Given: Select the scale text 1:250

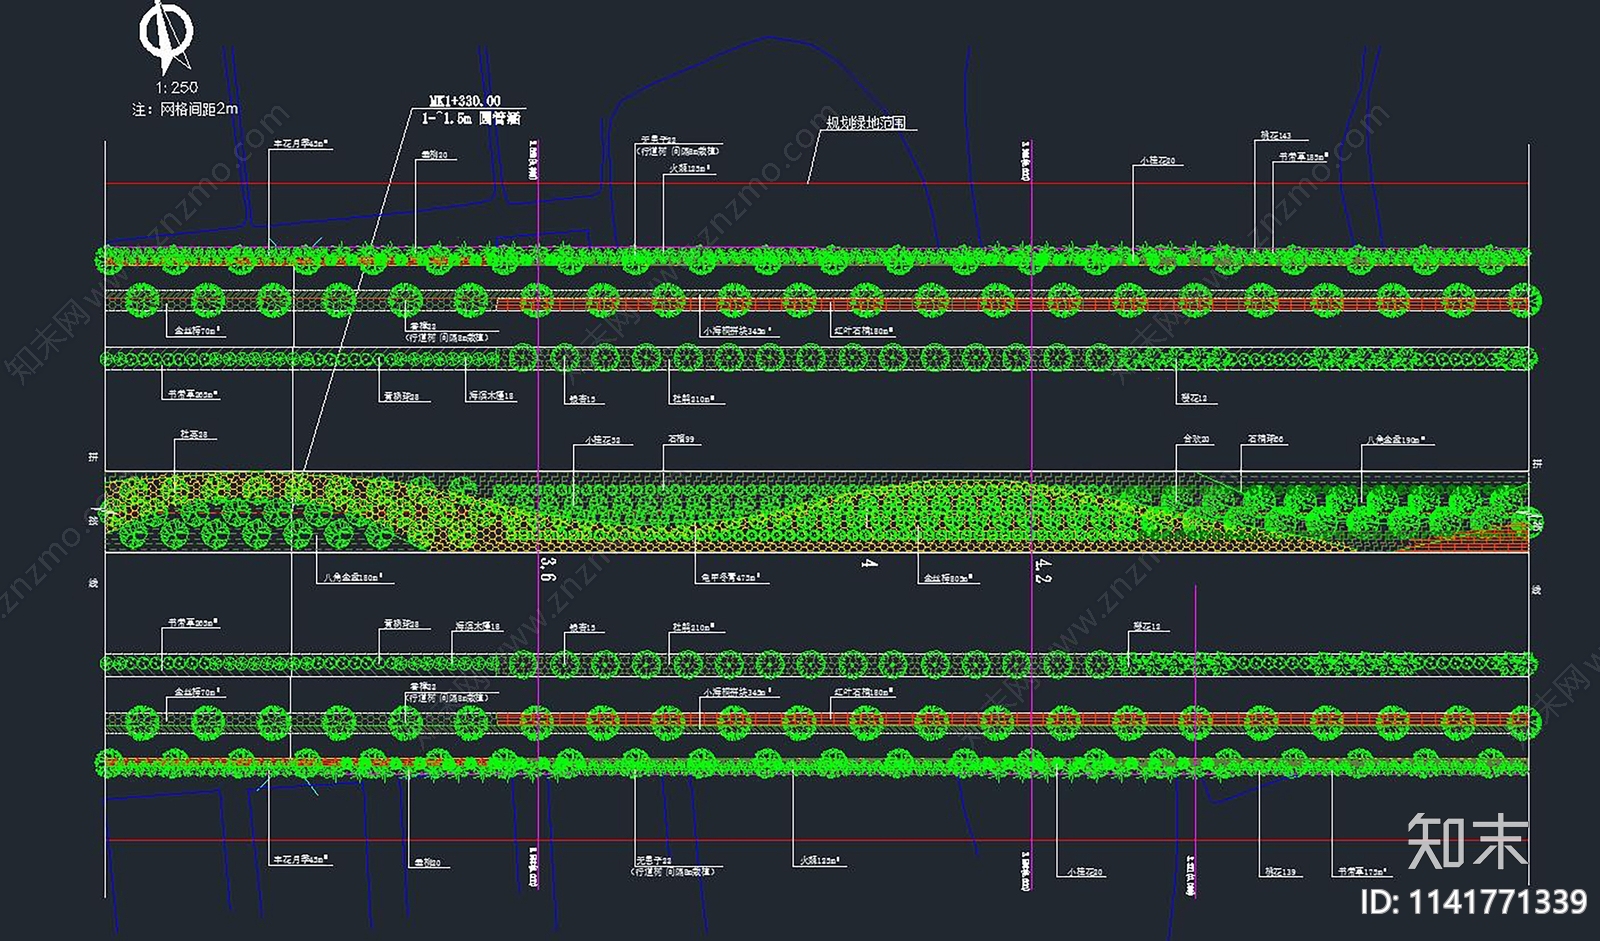Looking at the screenshot, I should (177, 87).
